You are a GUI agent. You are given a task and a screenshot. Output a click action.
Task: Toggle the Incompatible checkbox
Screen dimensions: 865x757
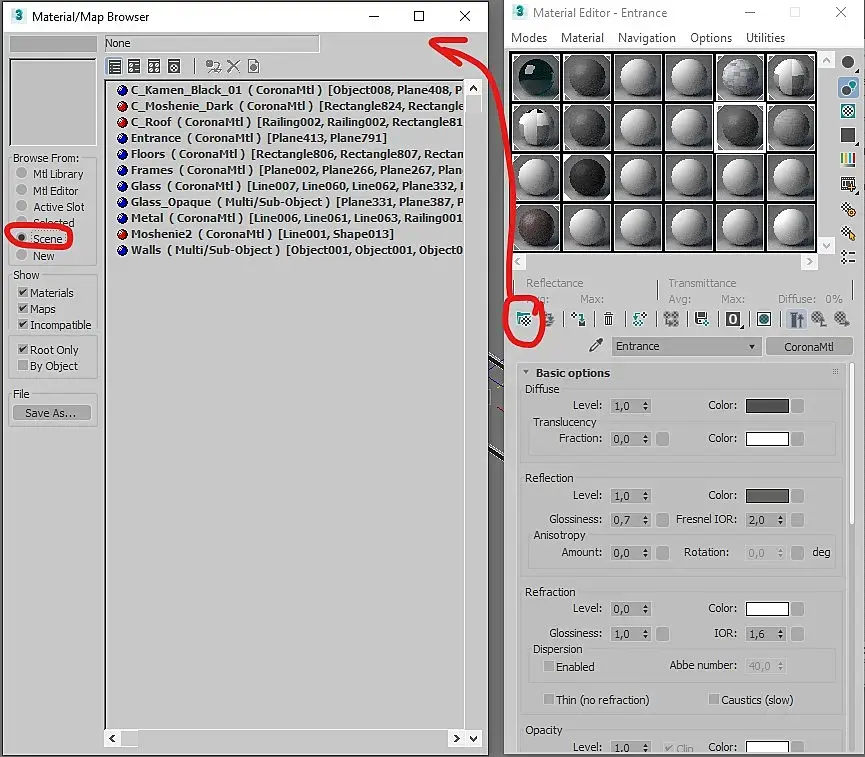(23, 324)
